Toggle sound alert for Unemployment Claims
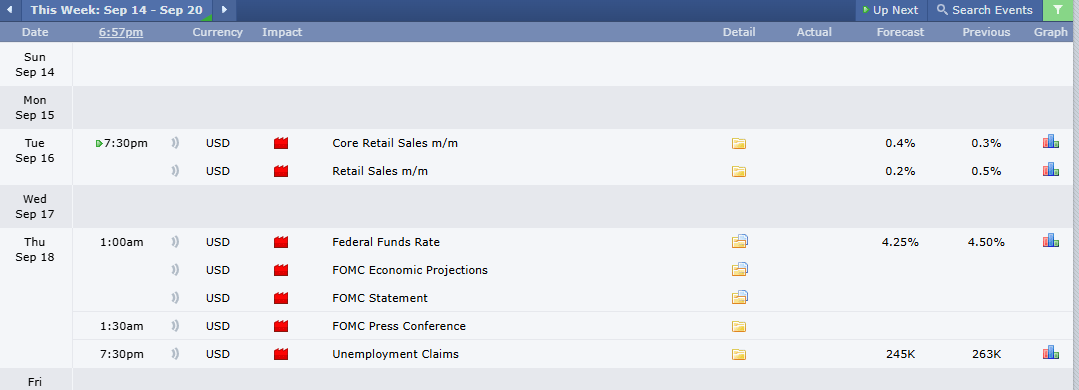 [x=175, y=354]
